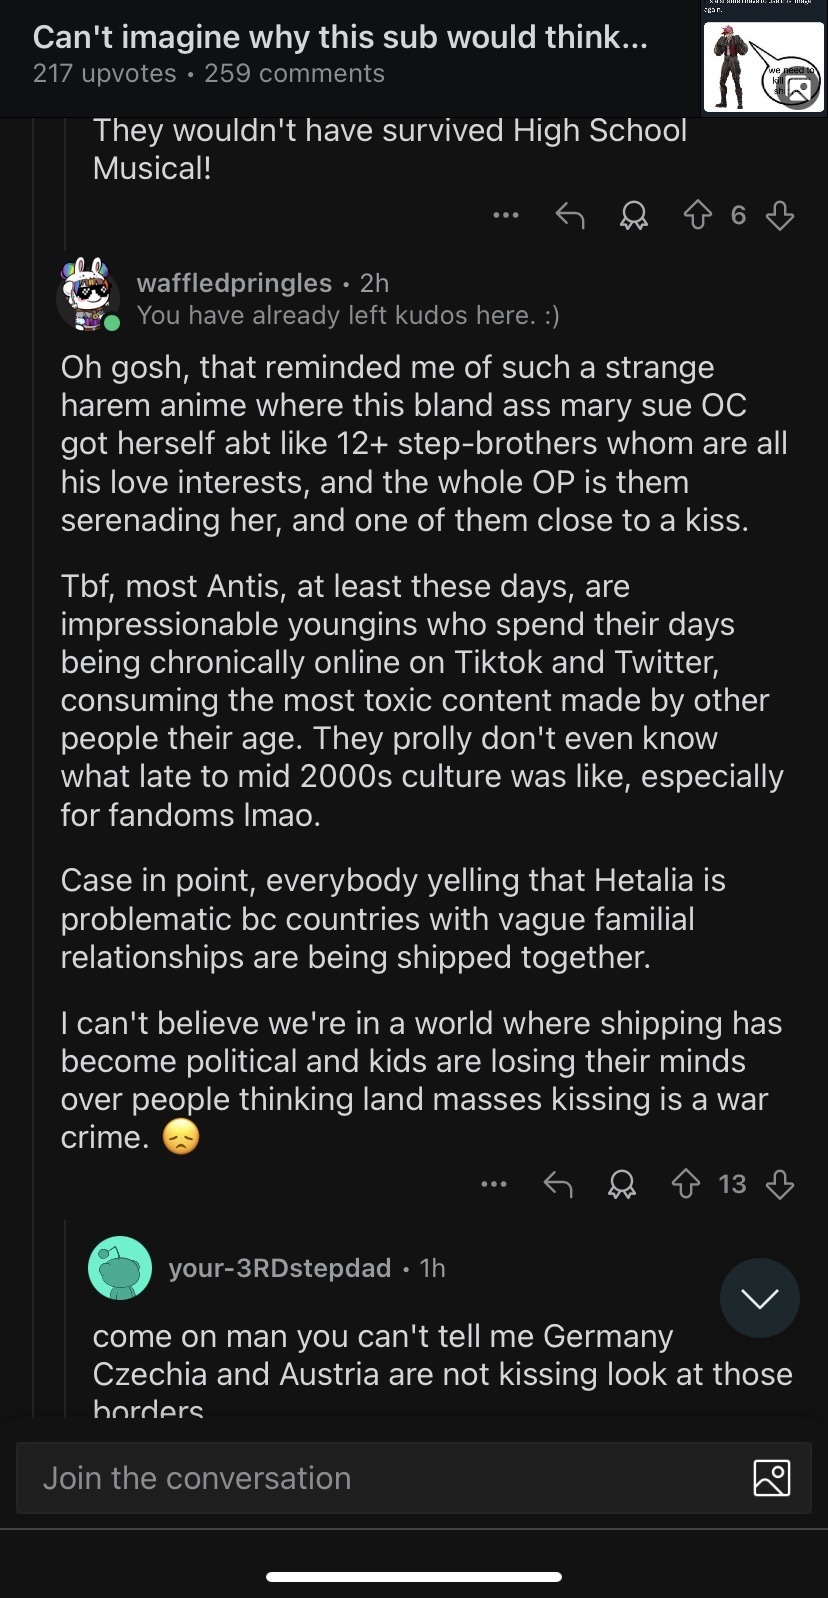Downvote the waffledpringles comment
The width and height of the screenshot is (828, 1598).
780,1184
